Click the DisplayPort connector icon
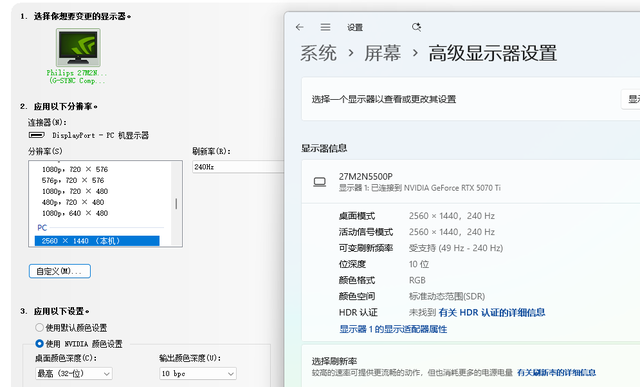This screenshot has width=640, height=387. [x=37, y=135]
